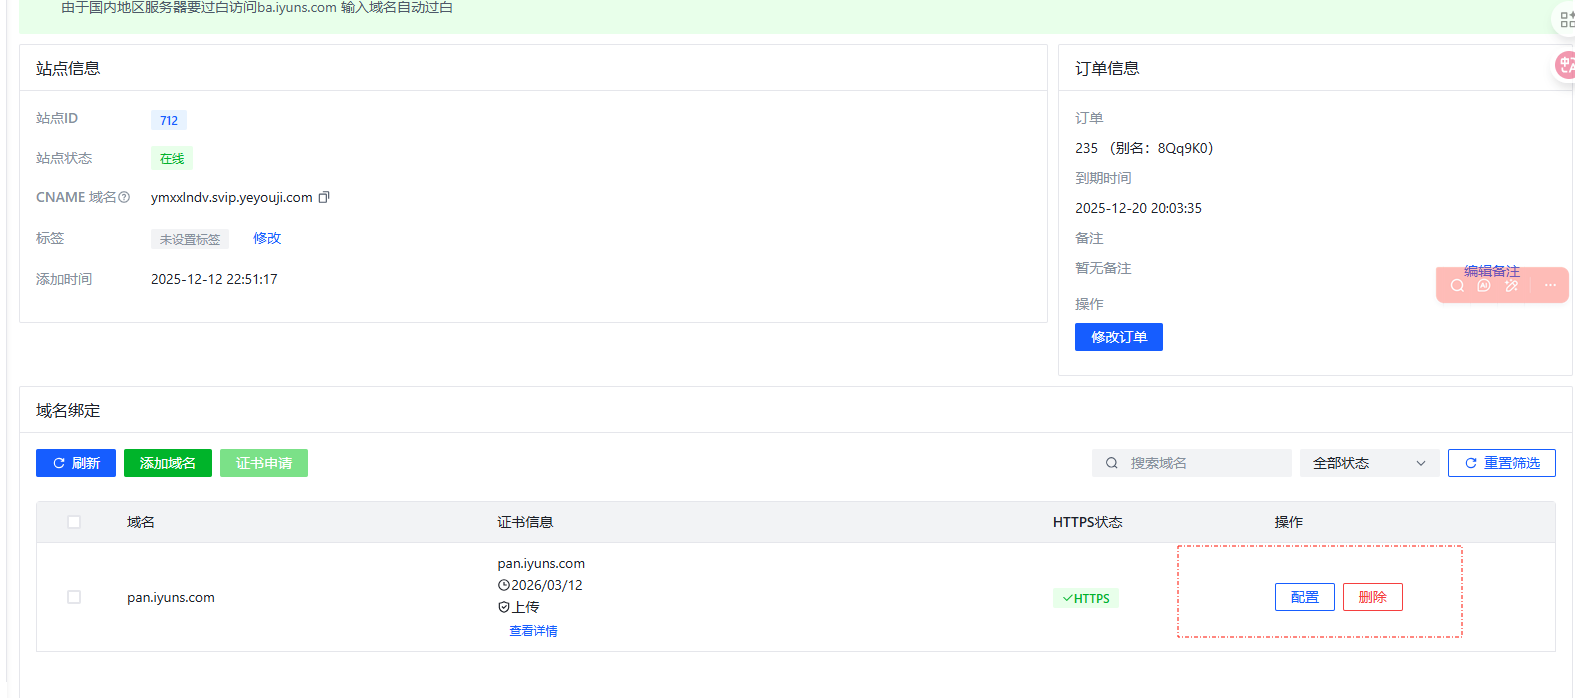Open 查看详情 certificate details link
Image resolution: width=1575 pixels, height=698 pixels.
(533, 631)
